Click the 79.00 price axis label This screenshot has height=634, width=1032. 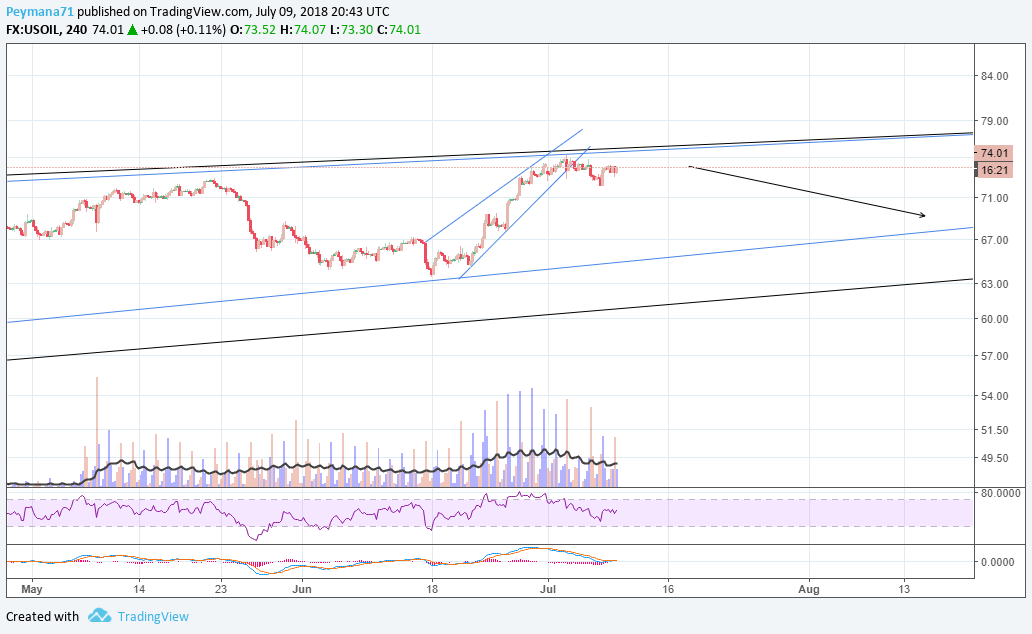click(994, 121)
